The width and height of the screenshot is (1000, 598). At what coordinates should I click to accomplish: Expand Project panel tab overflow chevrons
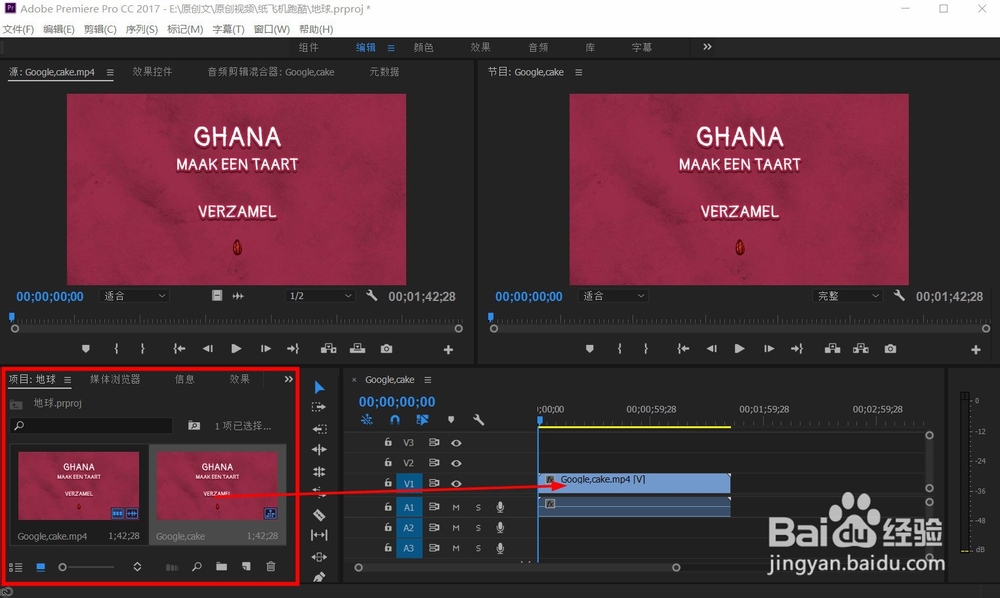tap(288, 379)
